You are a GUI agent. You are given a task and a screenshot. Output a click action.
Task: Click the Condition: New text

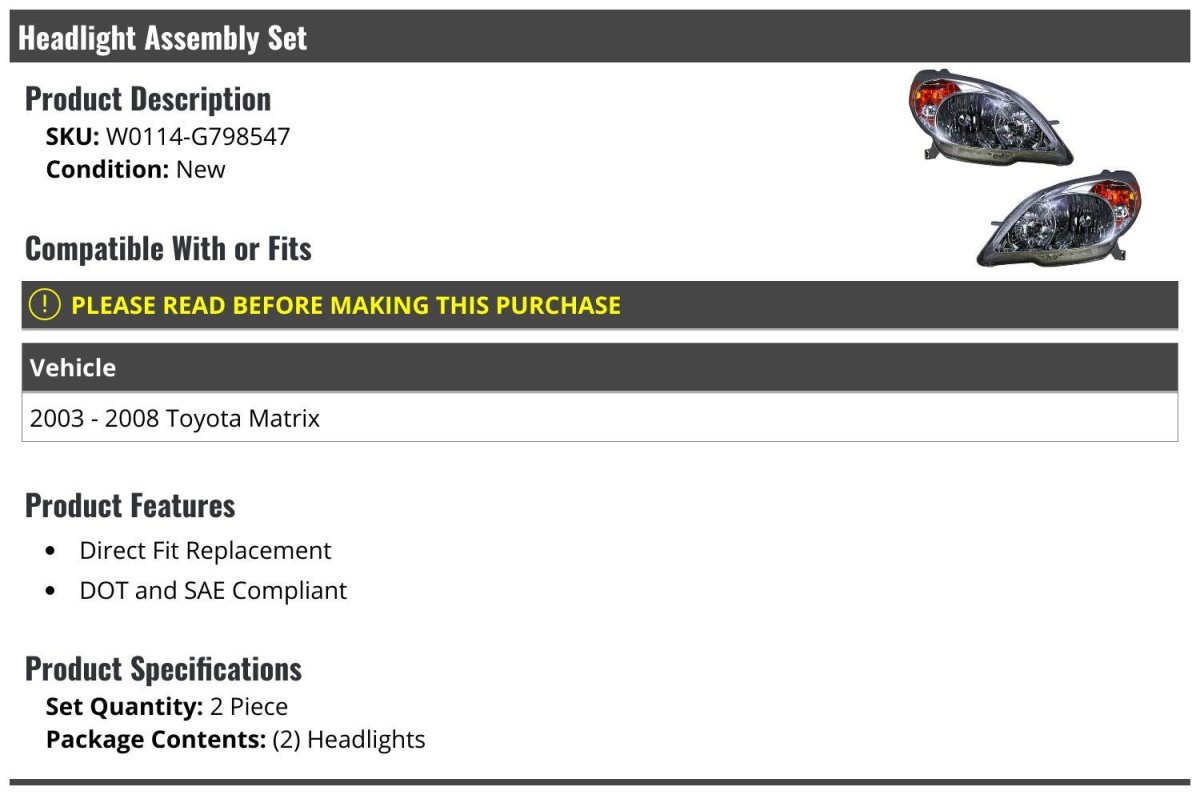[x=136, y=169]
